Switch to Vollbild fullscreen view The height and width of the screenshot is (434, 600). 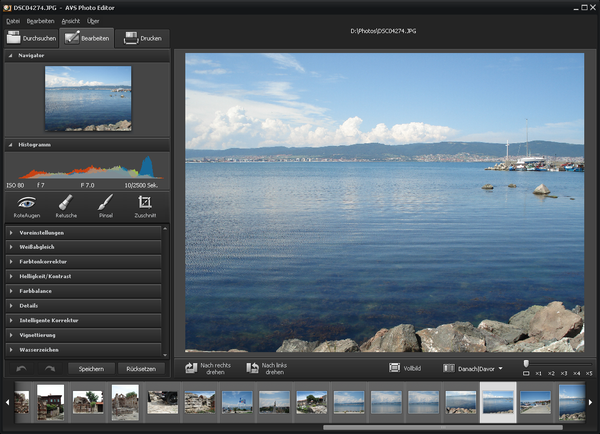405,368
